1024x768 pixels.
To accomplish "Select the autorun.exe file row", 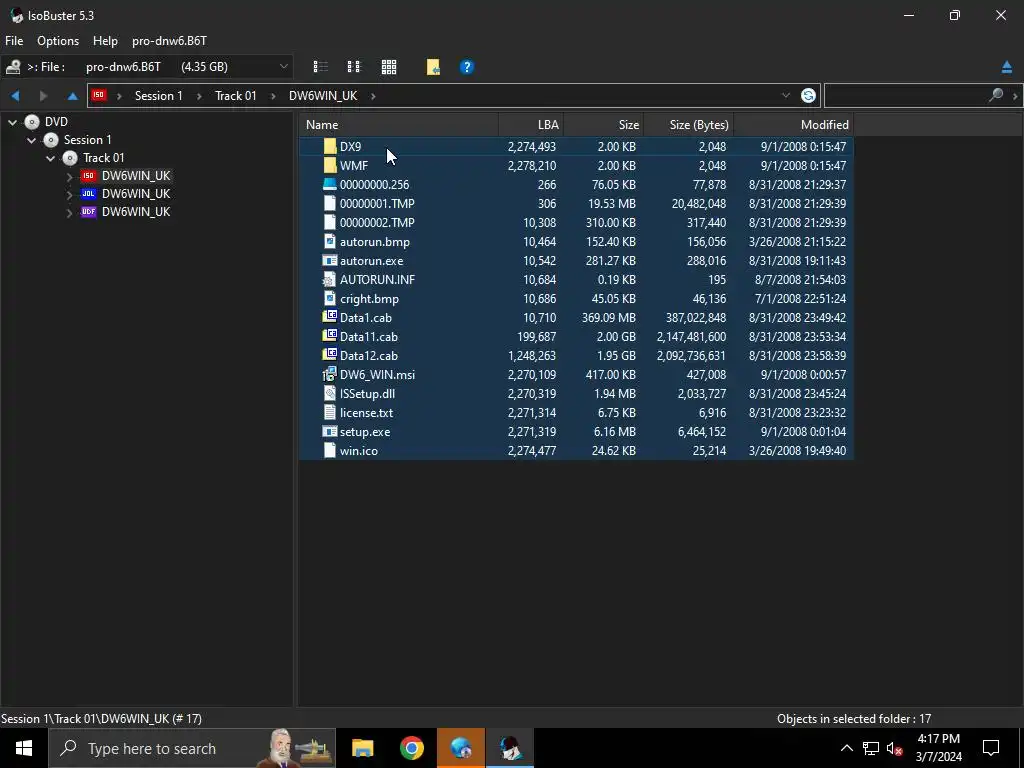I will 576,261.
